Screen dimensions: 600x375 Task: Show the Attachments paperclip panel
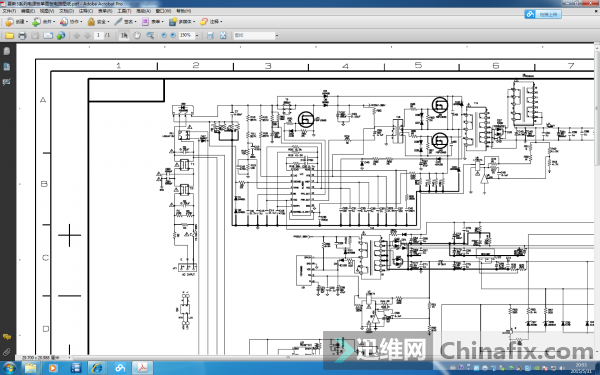point(7,352)
